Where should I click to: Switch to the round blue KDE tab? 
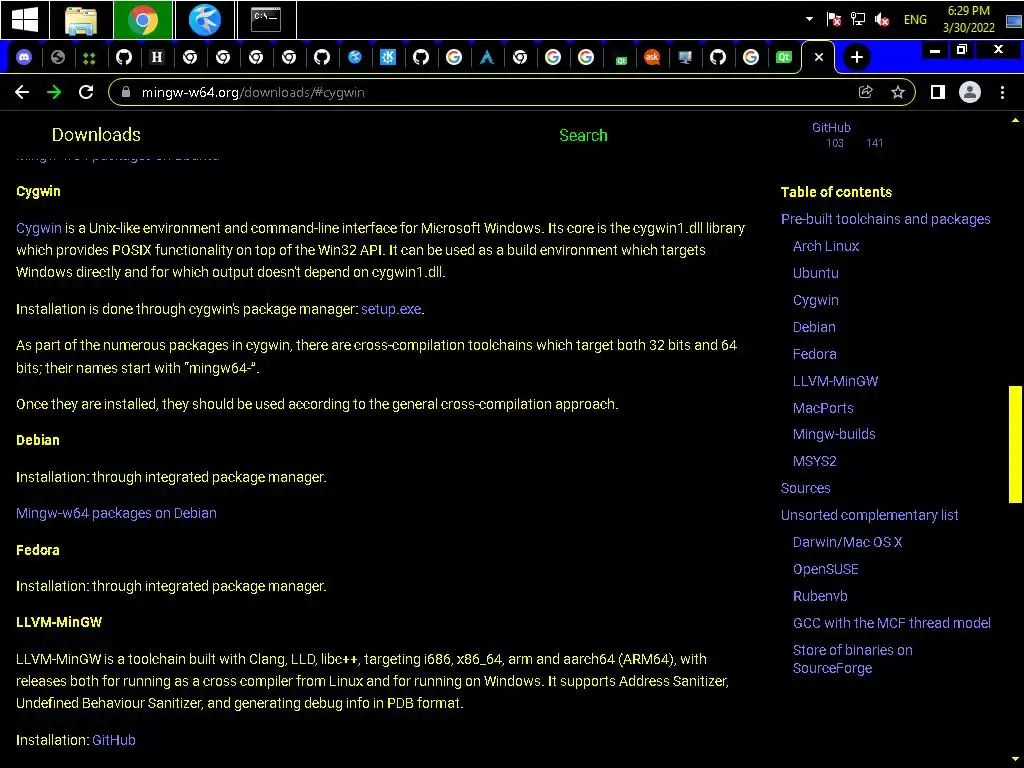[355, 57]
